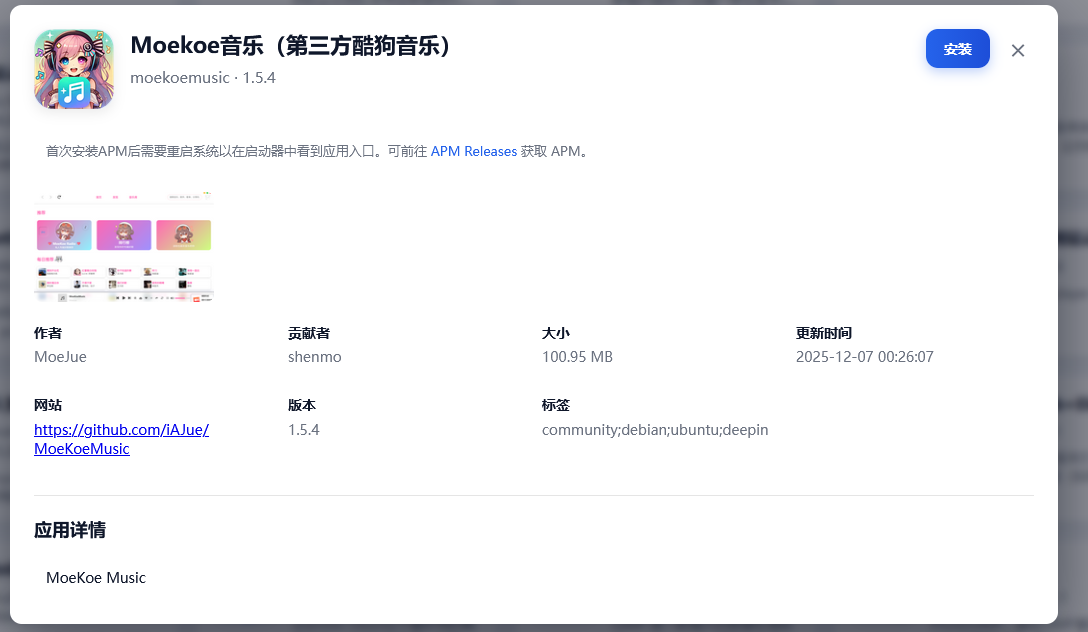
Task: Select the rightmost navigation tab in preview
Action: (133, 197)
